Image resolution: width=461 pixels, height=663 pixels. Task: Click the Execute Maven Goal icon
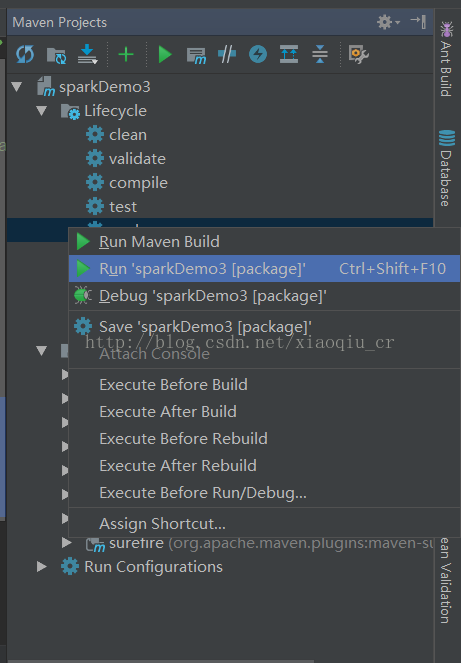(196, 55)
